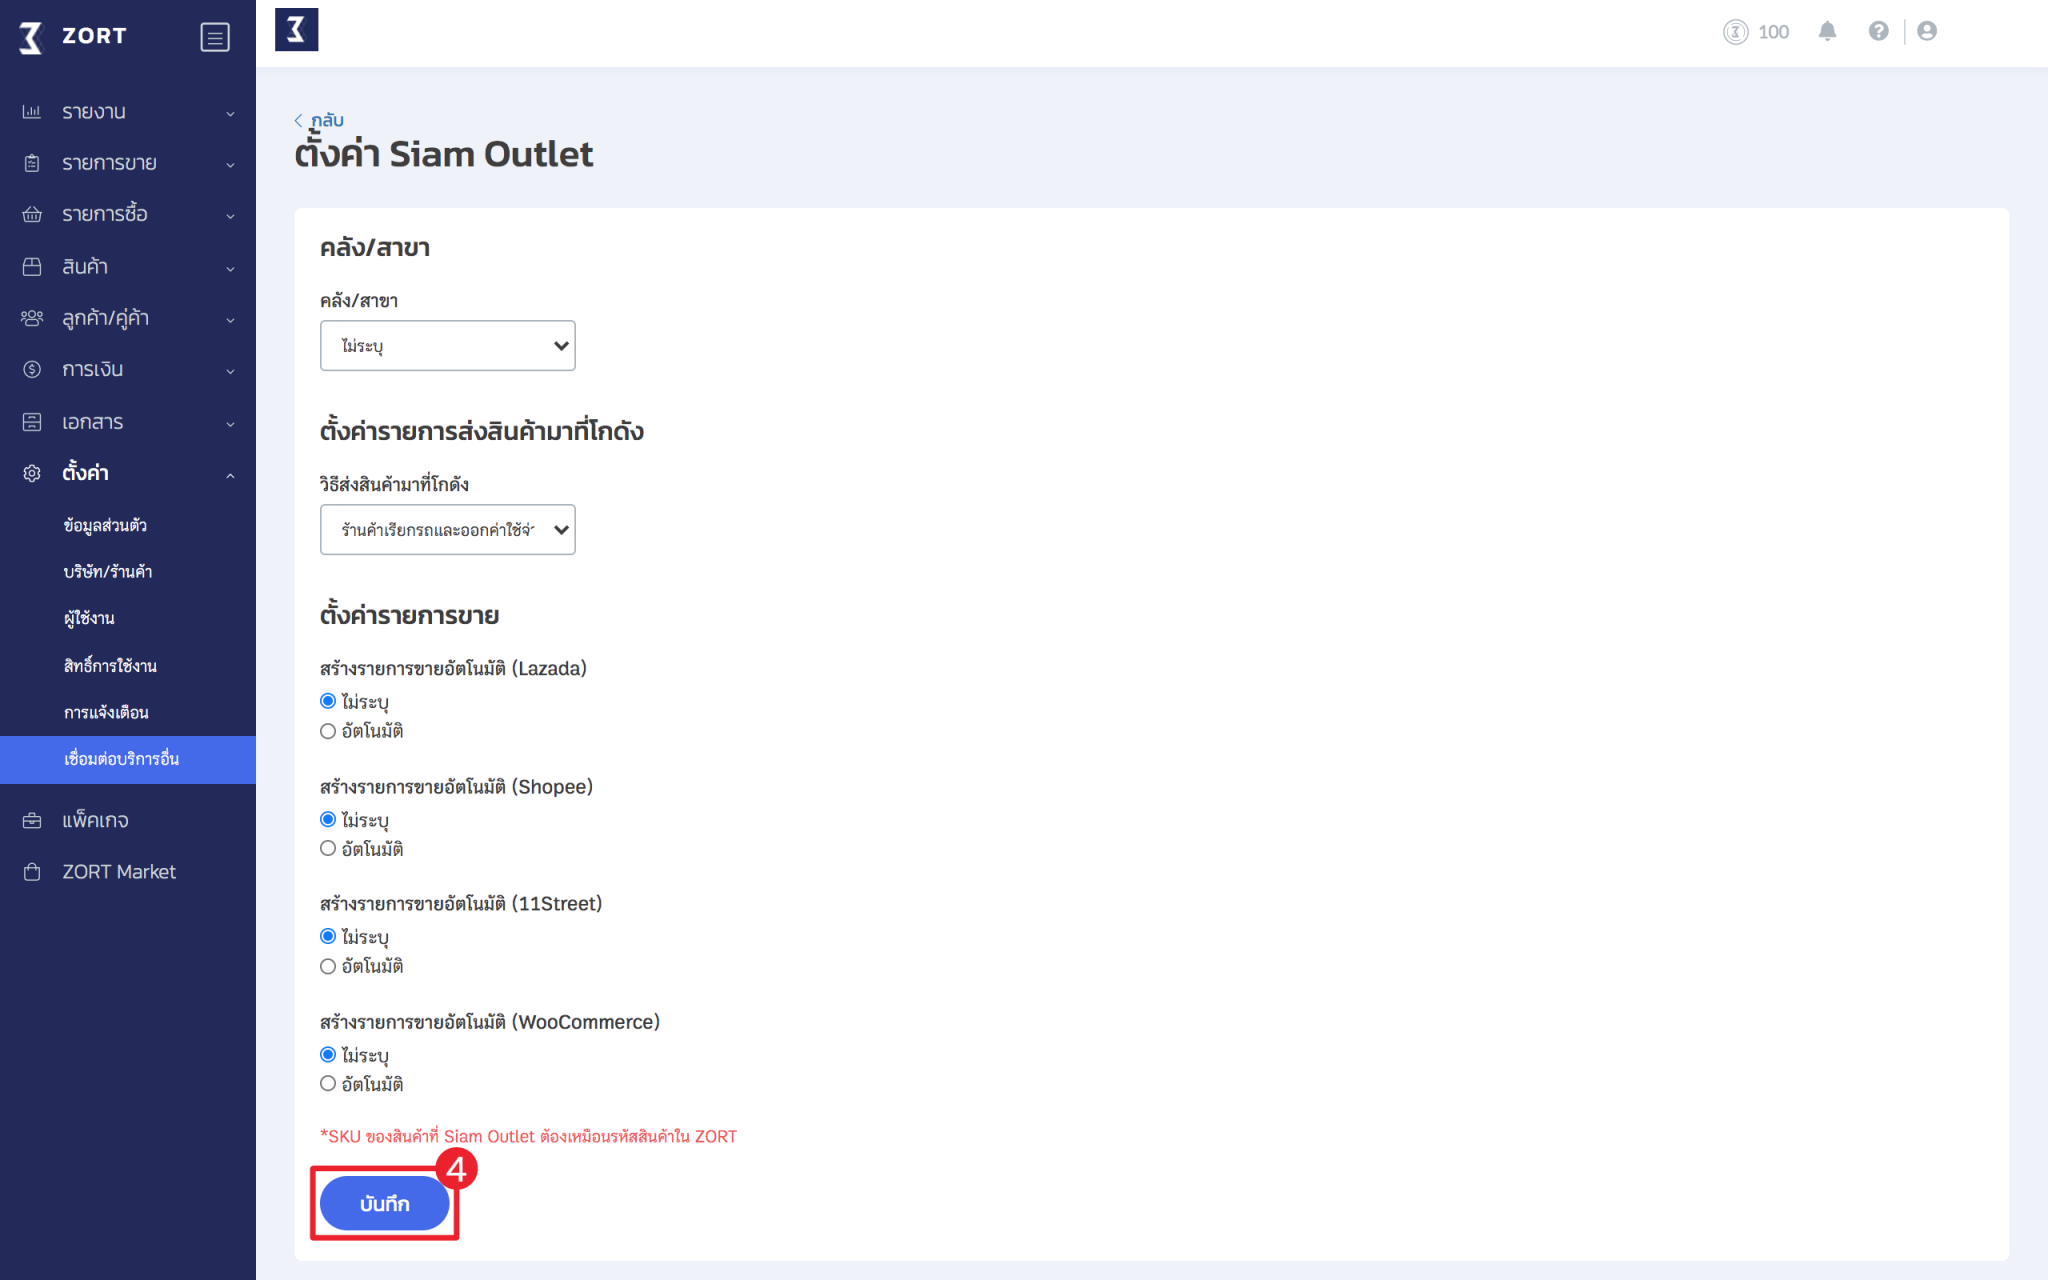Select อัตโนมัติ for WooCommerce auto sales
Screen dimensions: 2048x1280
[328, 1083]
